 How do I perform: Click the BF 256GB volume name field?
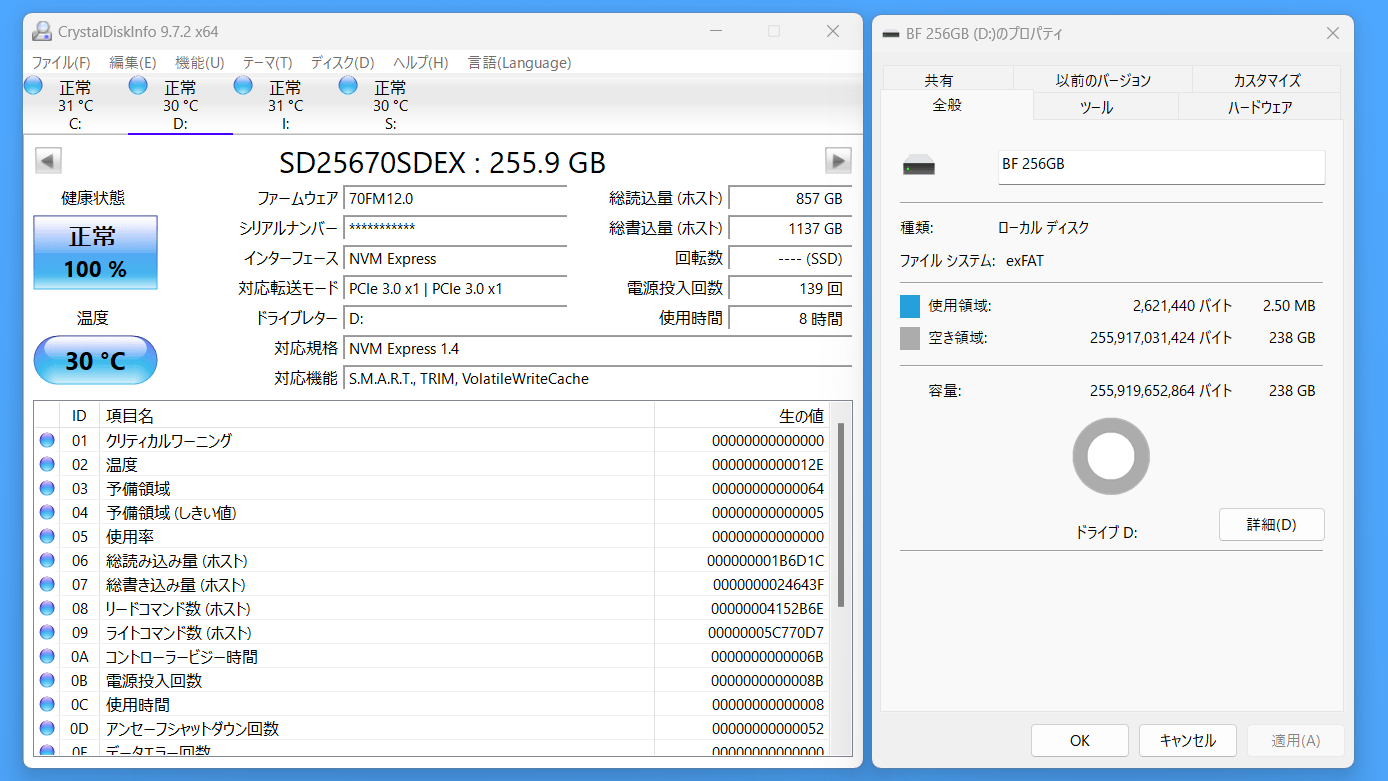tap(1161, 167)
